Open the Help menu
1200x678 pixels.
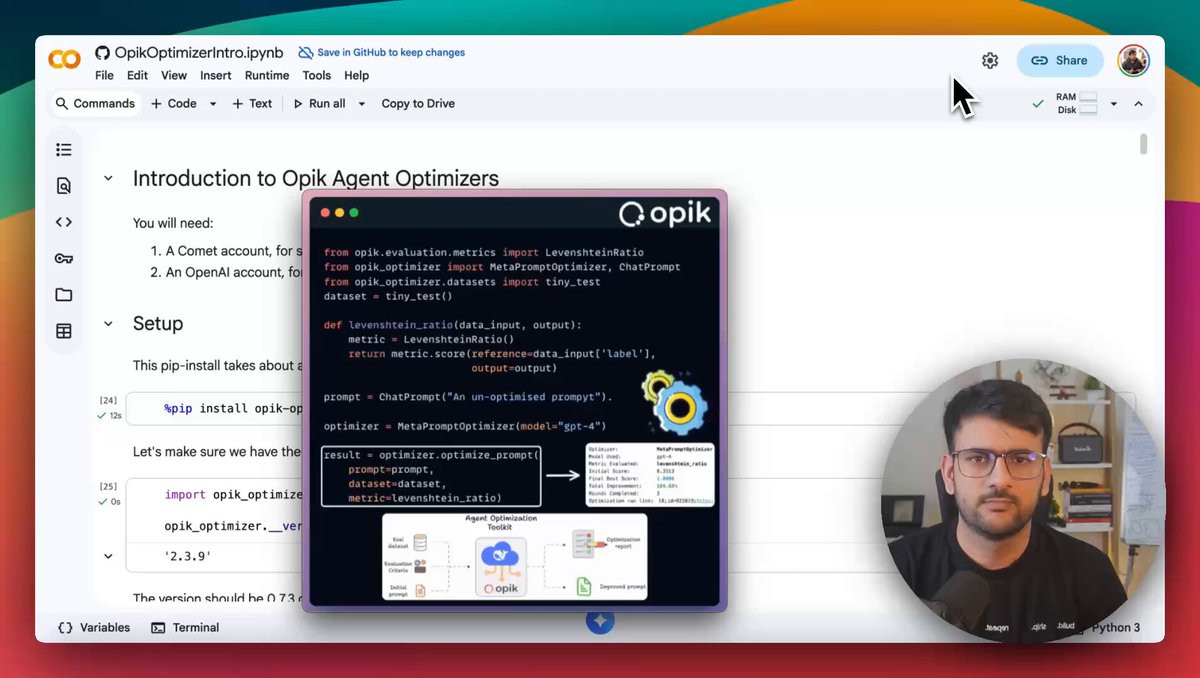point(357,75)
